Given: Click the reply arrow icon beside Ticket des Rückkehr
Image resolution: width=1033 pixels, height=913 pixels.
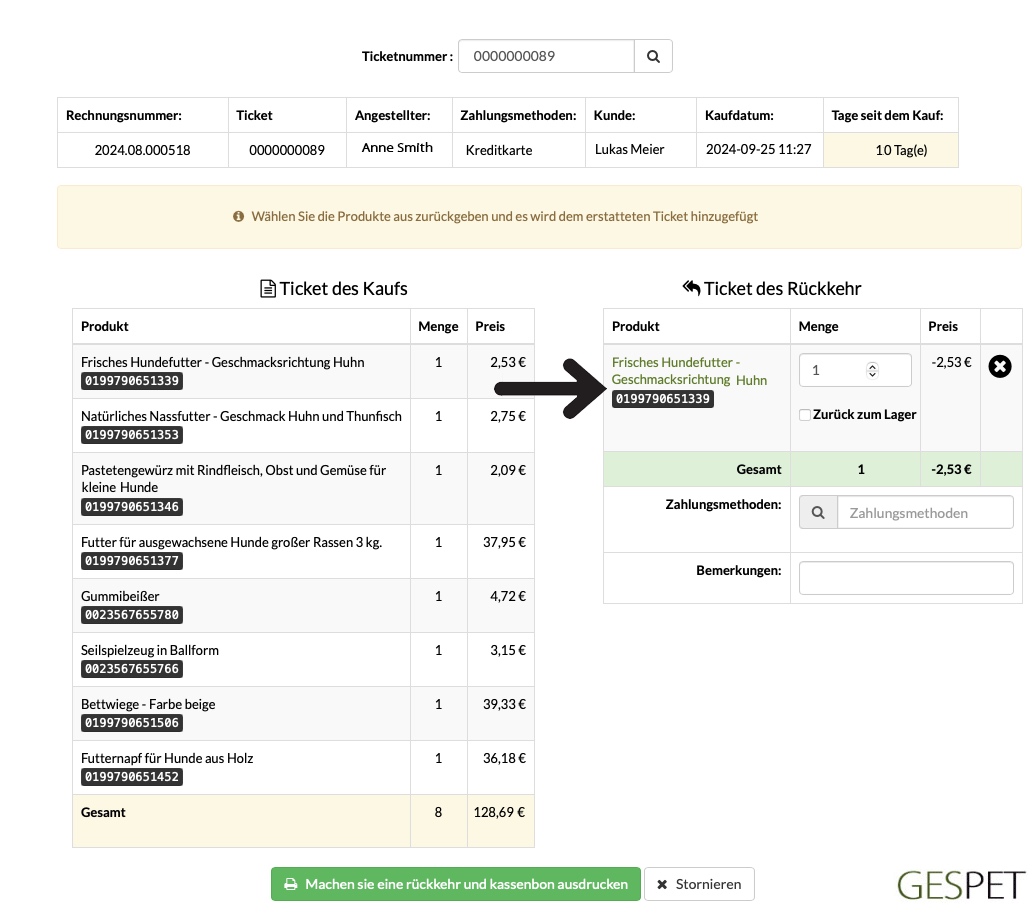Looking at the screenshot, I should 691,288.
